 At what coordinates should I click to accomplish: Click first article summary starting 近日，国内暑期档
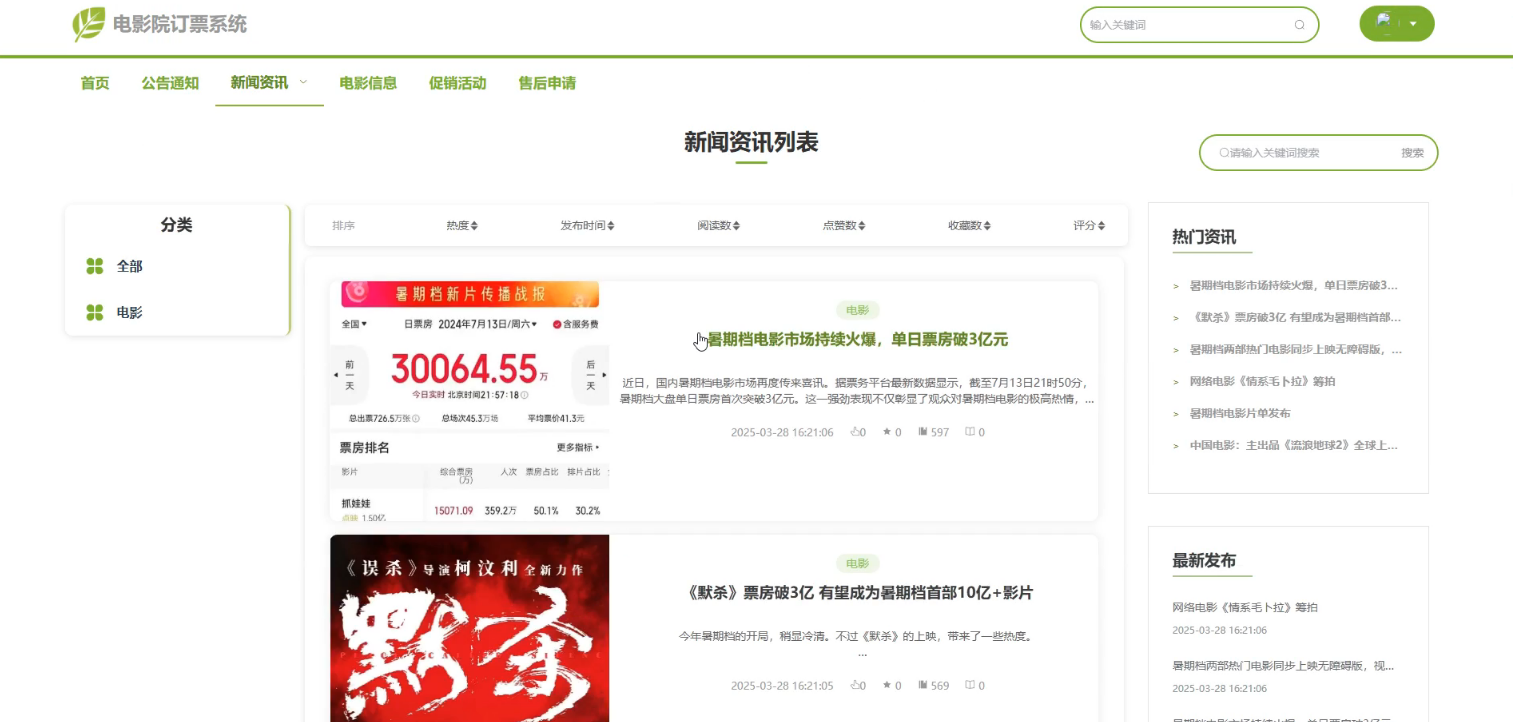(x=857, y=390)
